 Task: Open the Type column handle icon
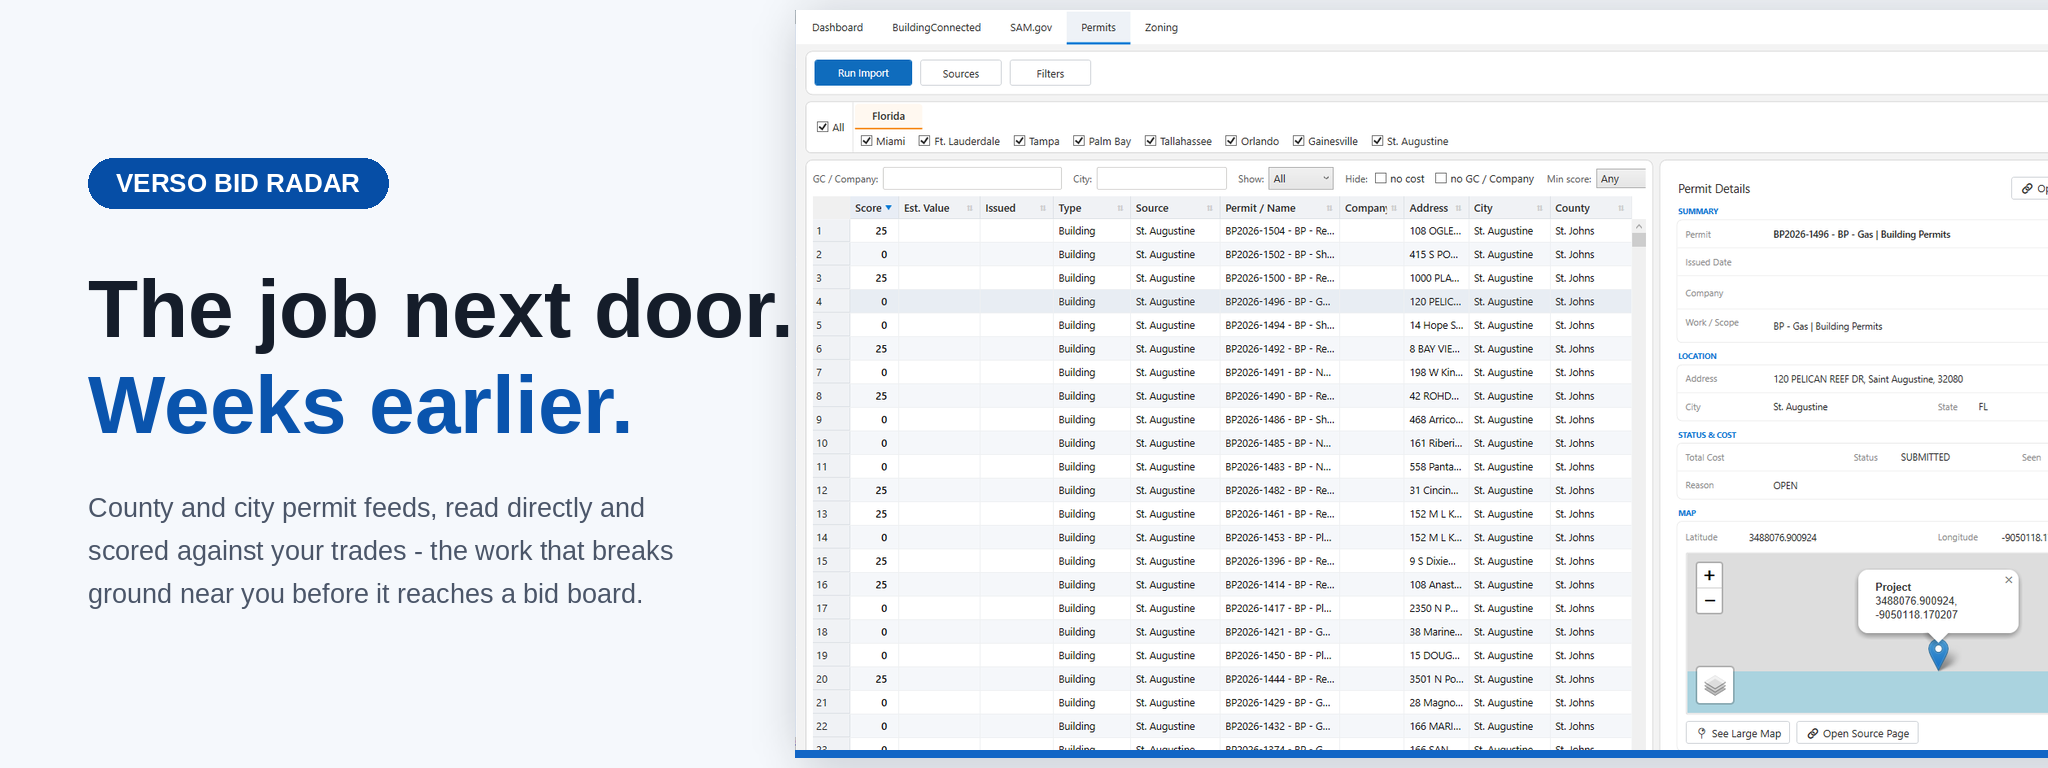pyautogui.click(x=1120, y=208)
